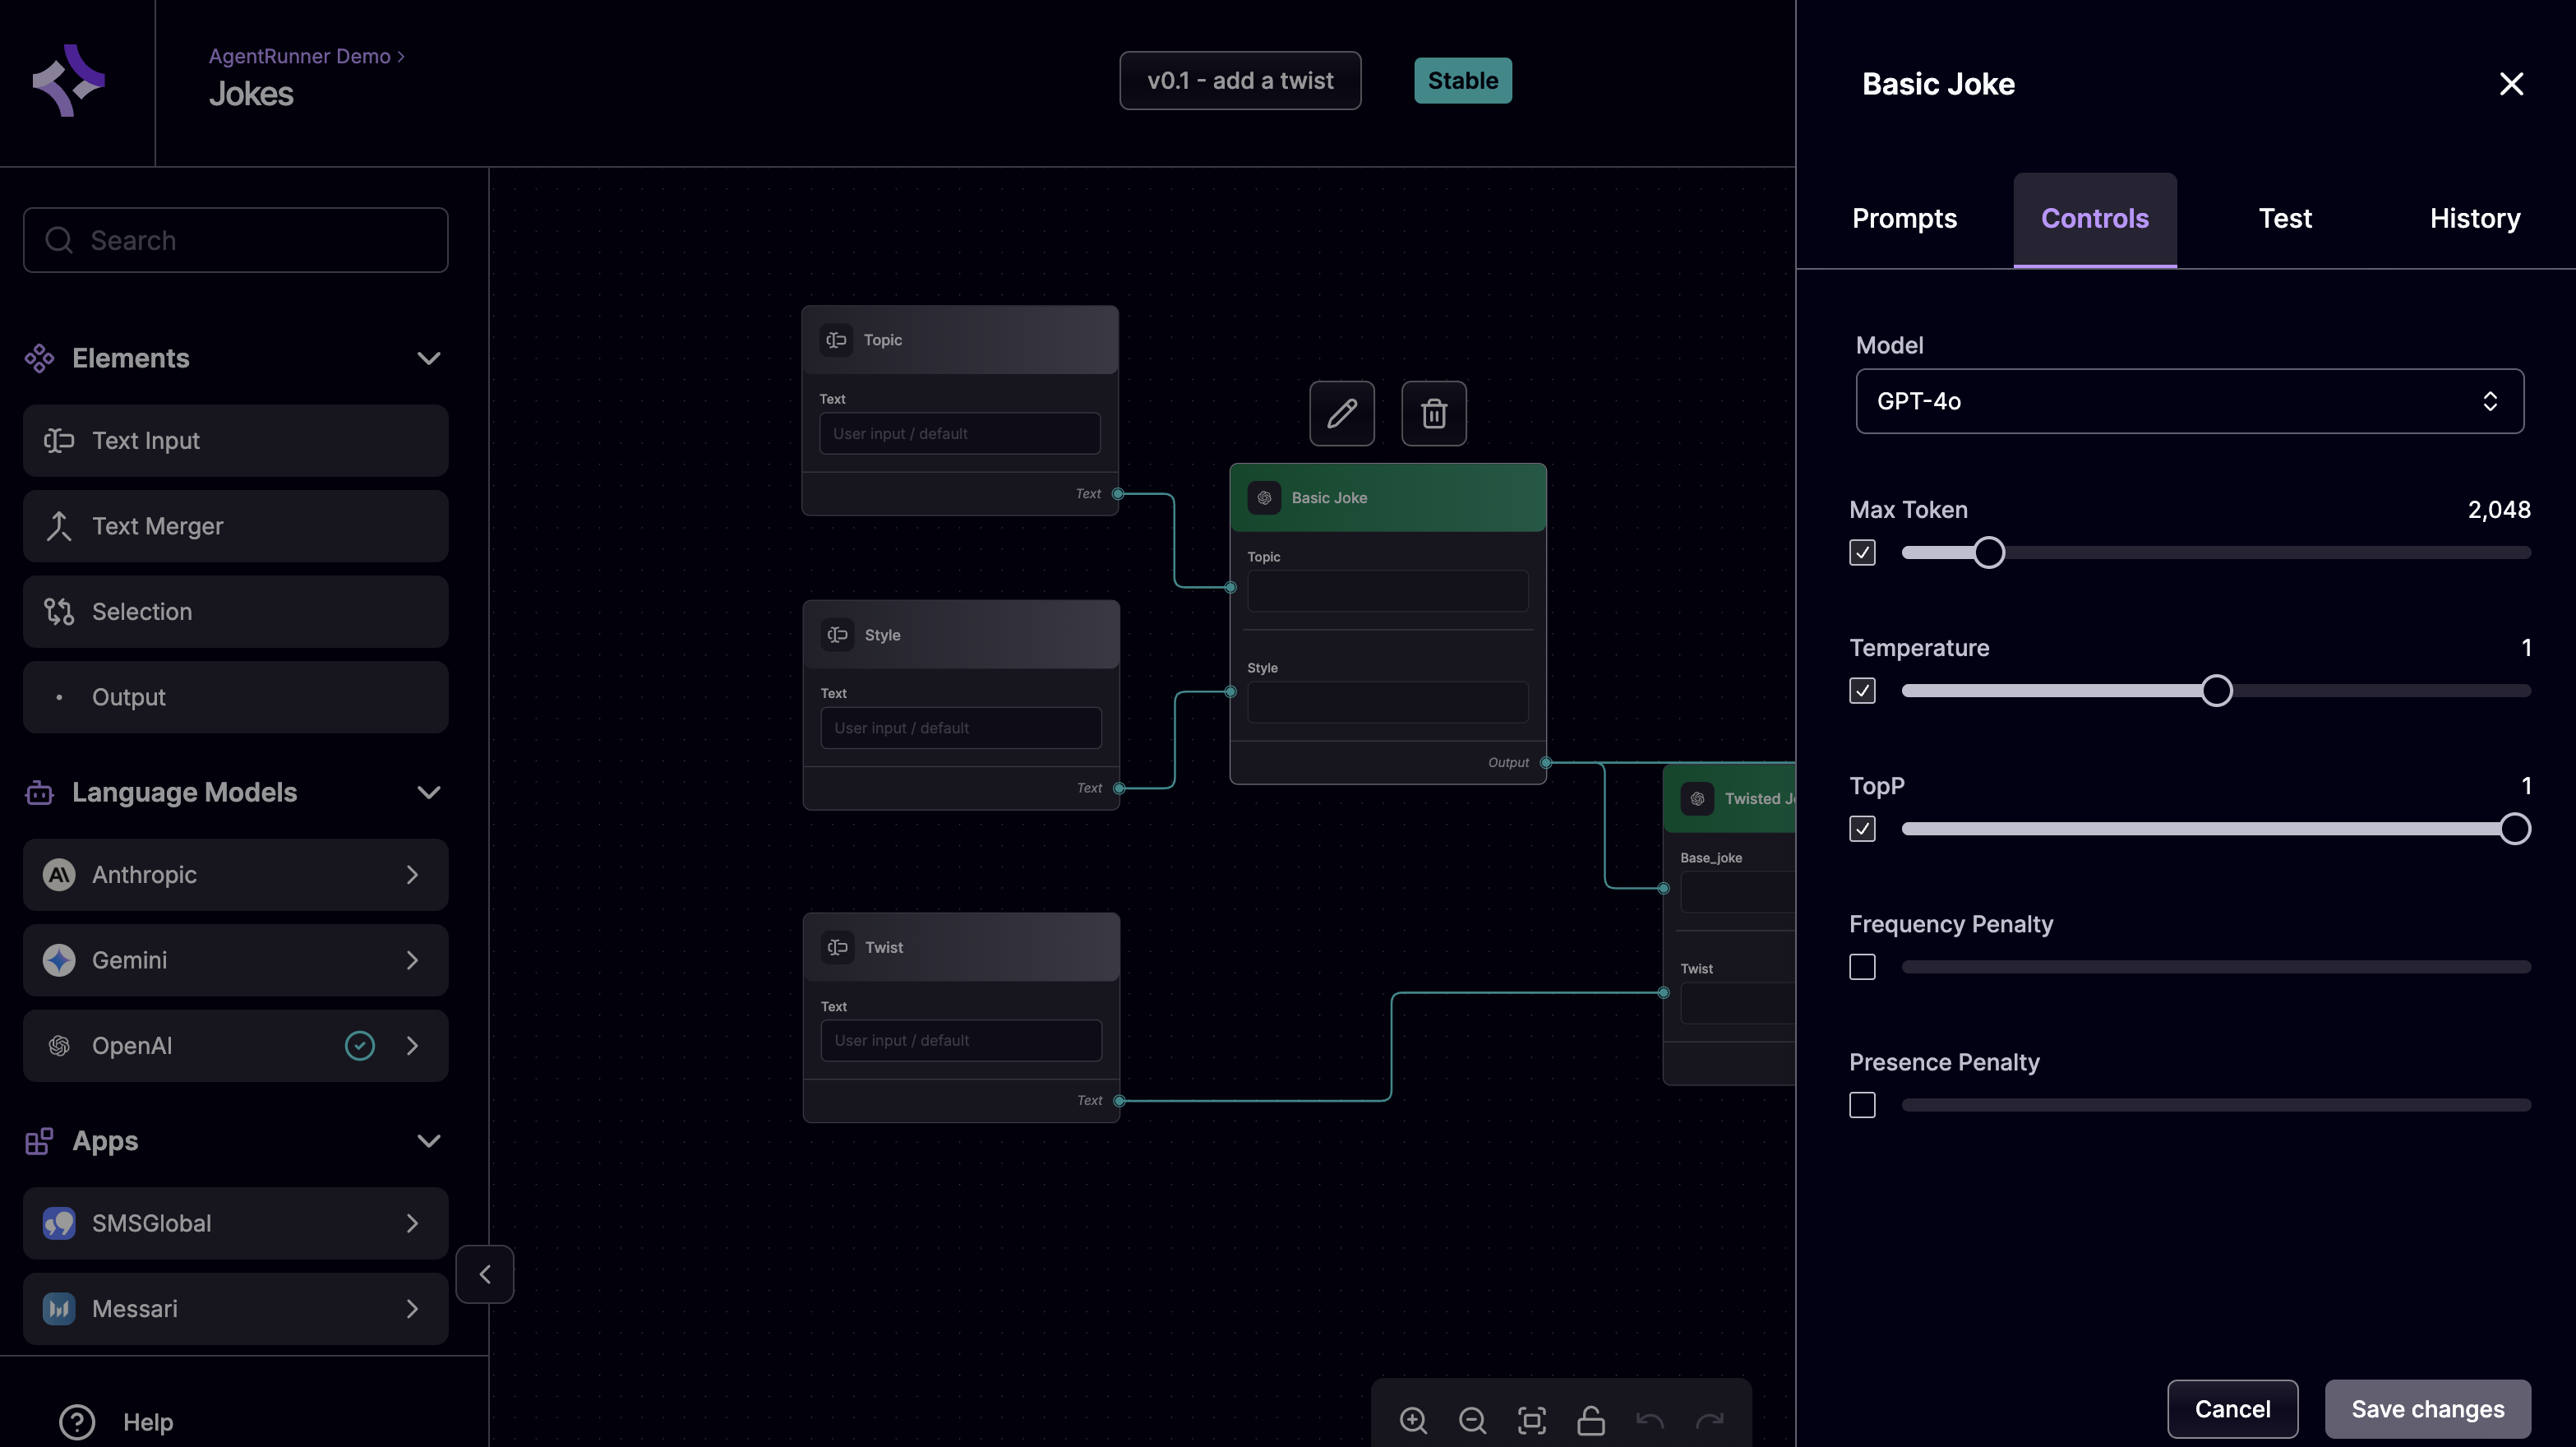This screenshot has height=1447, width=2576.
Task: Open the History tab
Action: point(2474,219)
